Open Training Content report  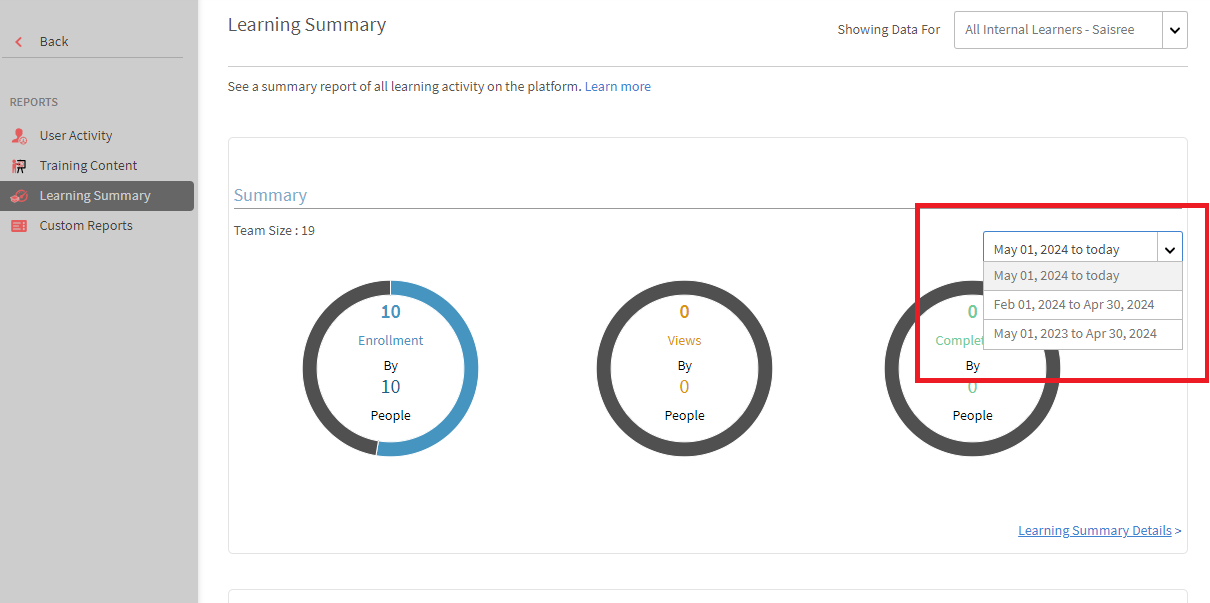coord(88,166)
